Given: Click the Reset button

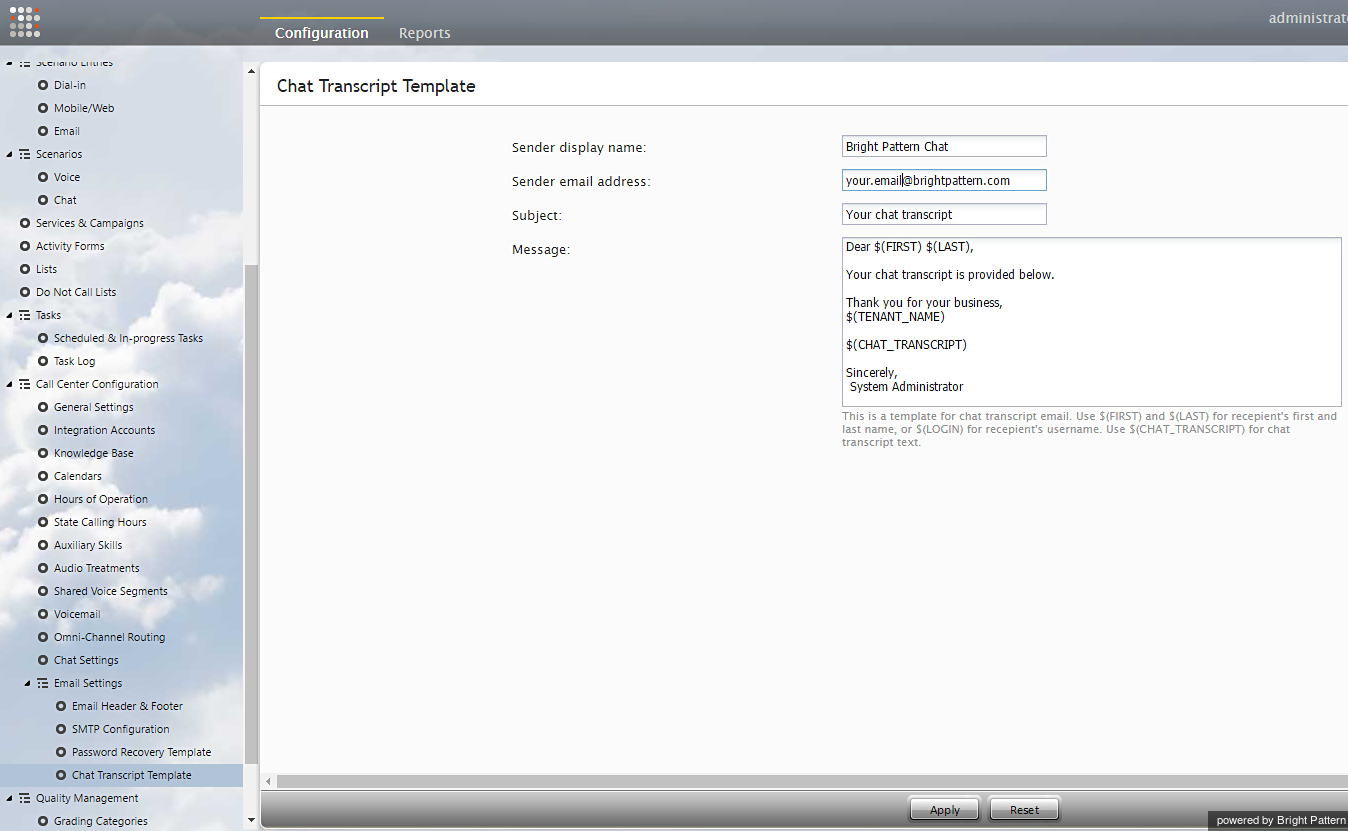Looking at the screenshot, I should click(1024, 809).
